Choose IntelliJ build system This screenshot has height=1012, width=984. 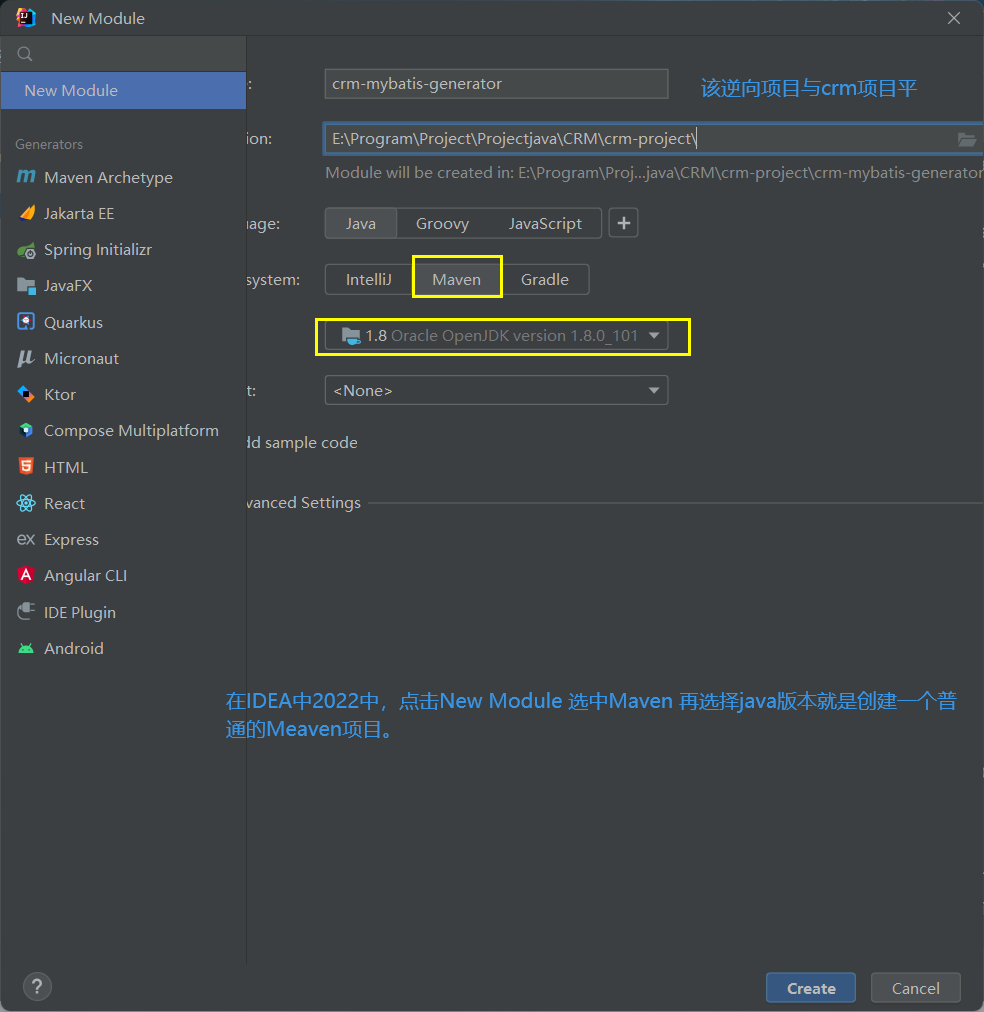(x=368, y=279)
